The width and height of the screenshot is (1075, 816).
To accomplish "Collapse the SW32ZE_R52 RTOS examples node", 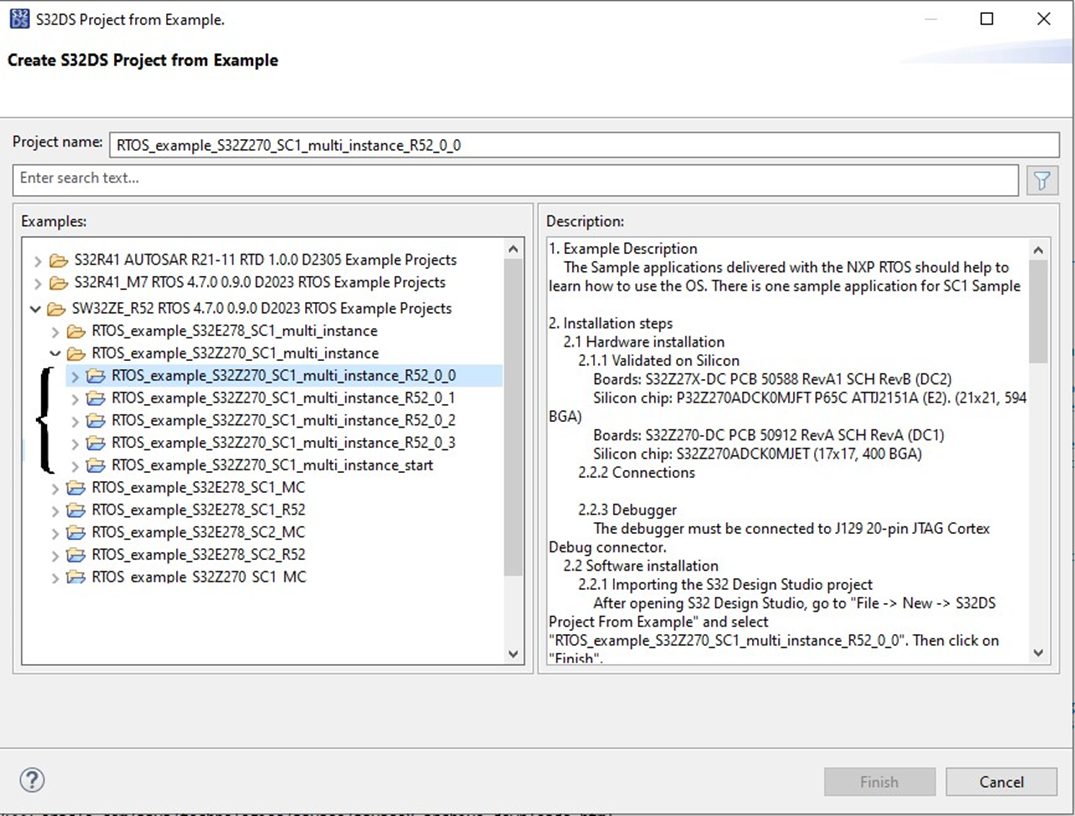I will [37, 308].
